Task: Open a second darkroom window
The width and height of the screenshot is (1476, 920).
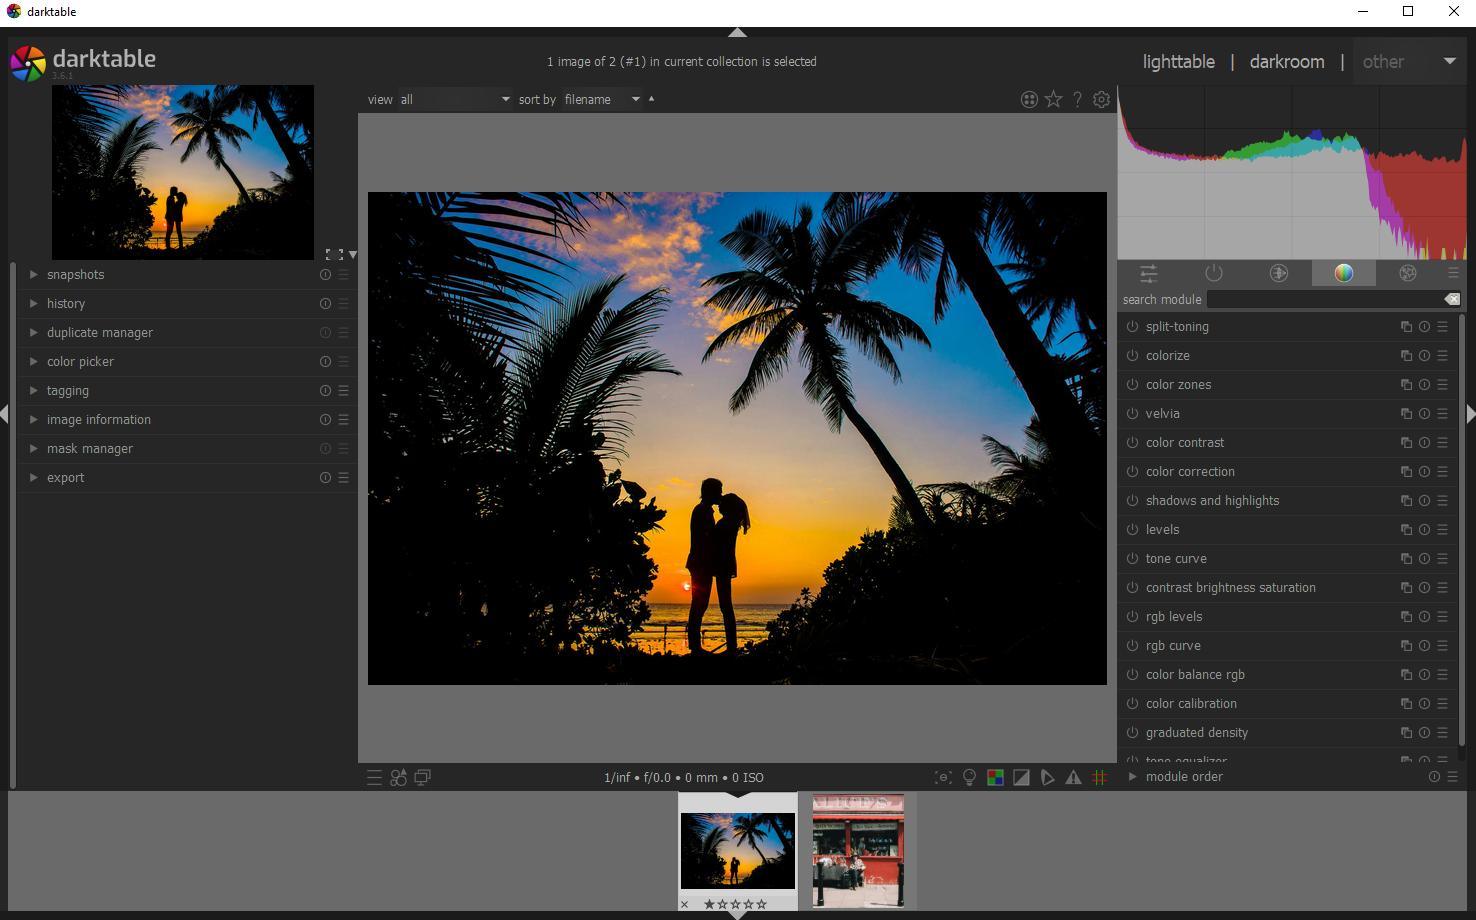Action: (421, 777)
